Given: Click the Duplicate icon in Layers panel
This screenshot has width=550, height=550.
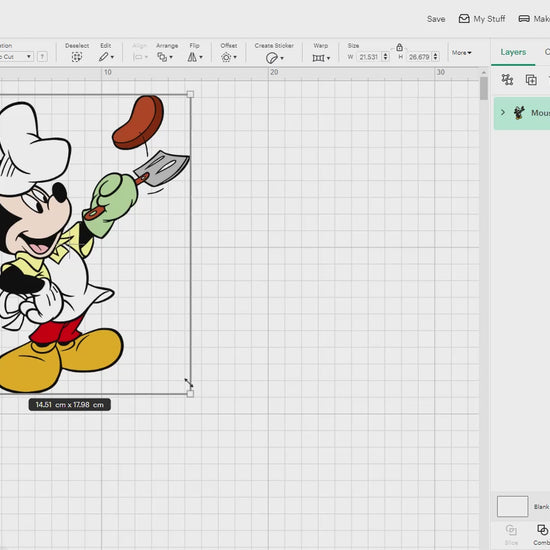Looking at the screenshot, I should coord(531,80).
